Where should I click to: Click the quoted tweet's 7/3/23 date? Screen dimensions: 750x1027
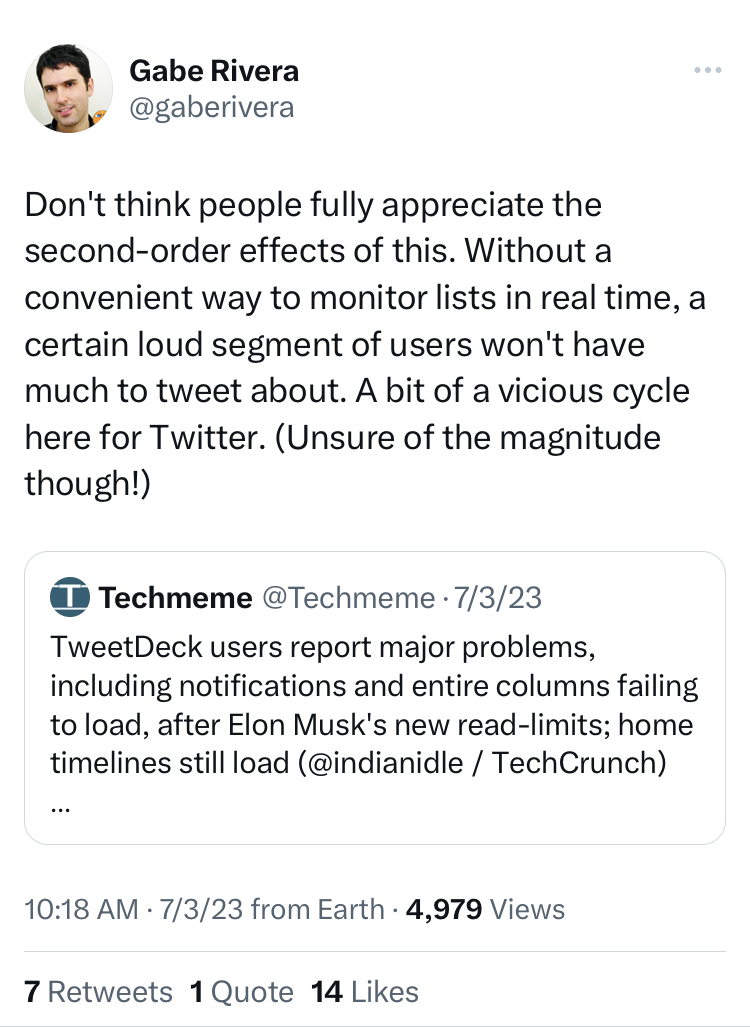tap(497, 598)
